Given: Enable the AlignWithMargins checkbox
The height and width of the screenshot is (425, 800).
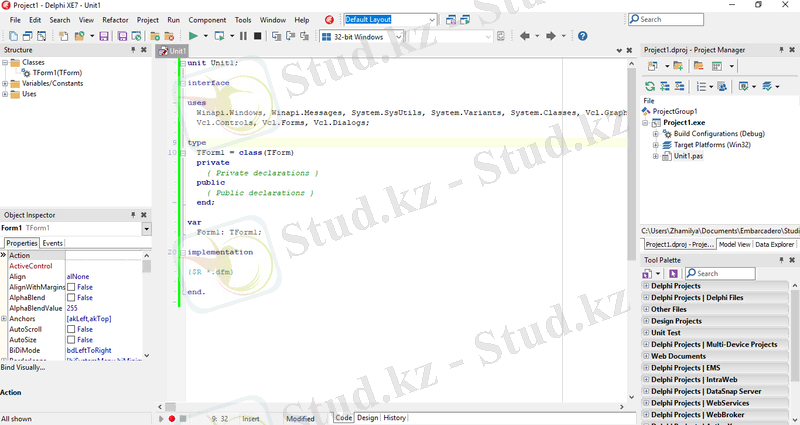Looking at the screenshot, I should tap(71, 287).
